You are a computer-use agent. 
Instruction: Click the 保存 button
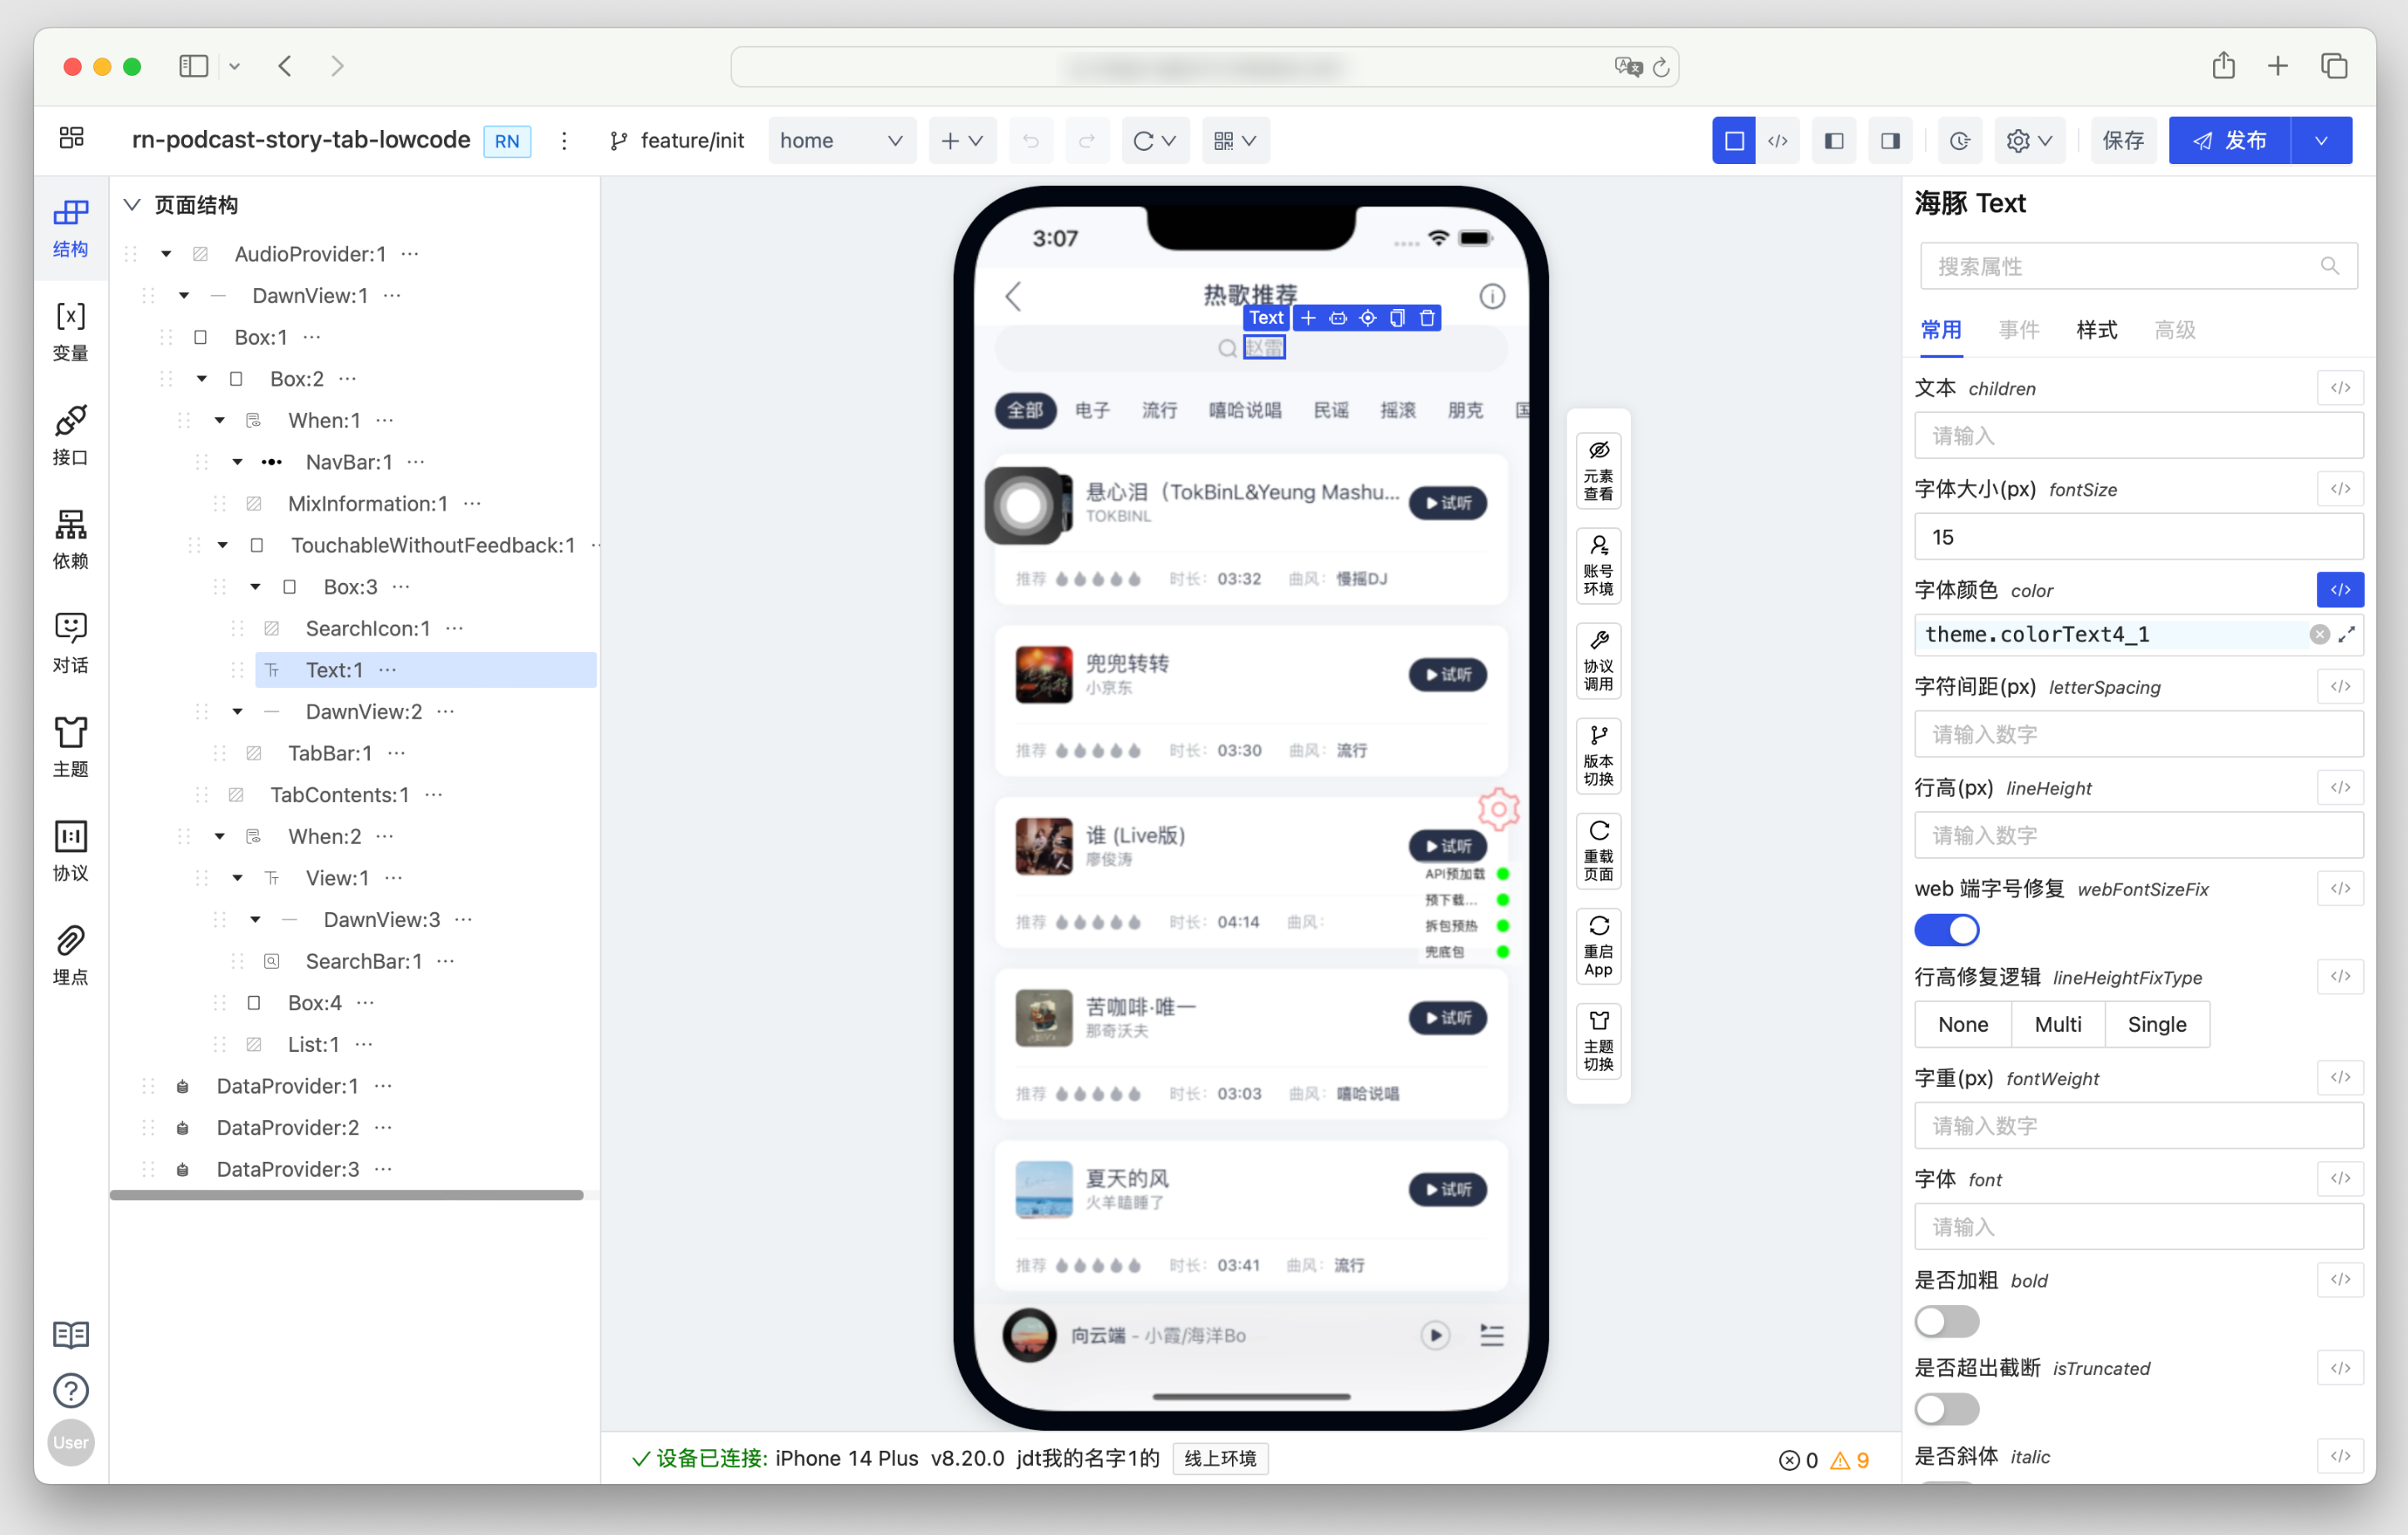(x=2124, y=141)
